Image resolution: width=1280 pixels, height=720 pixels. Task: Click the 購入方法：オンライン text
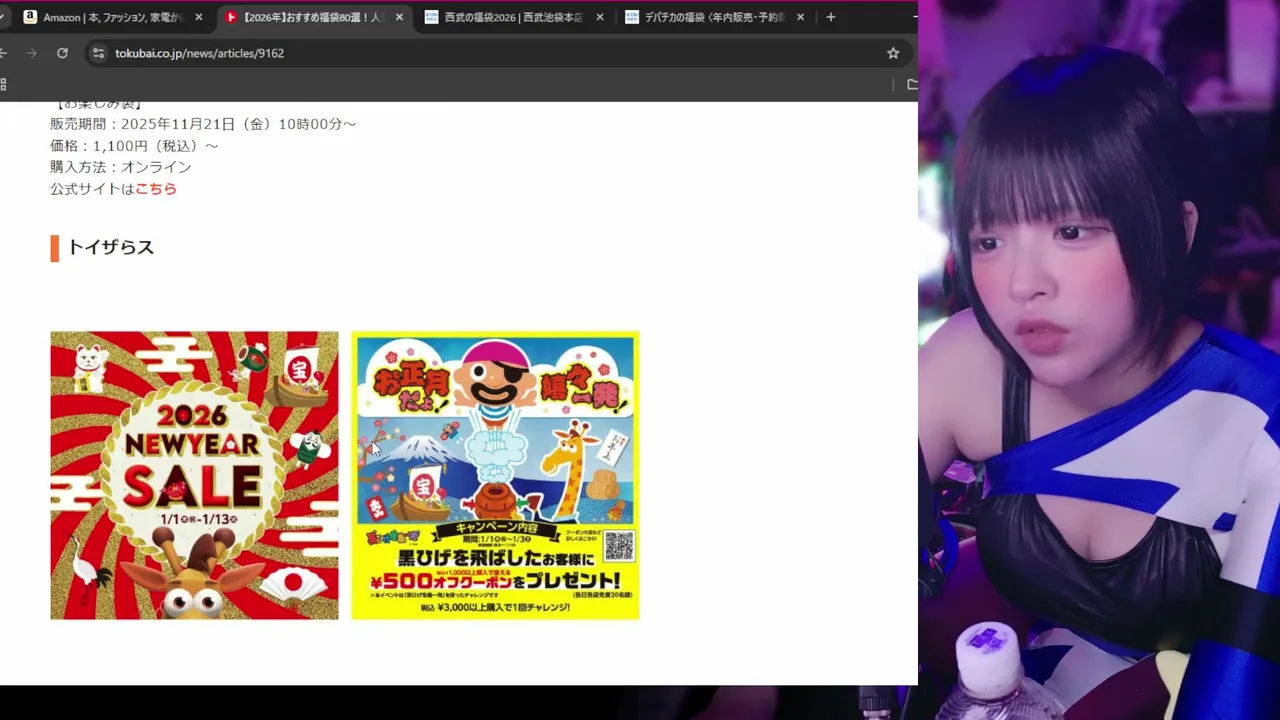[x=120, y=167]
